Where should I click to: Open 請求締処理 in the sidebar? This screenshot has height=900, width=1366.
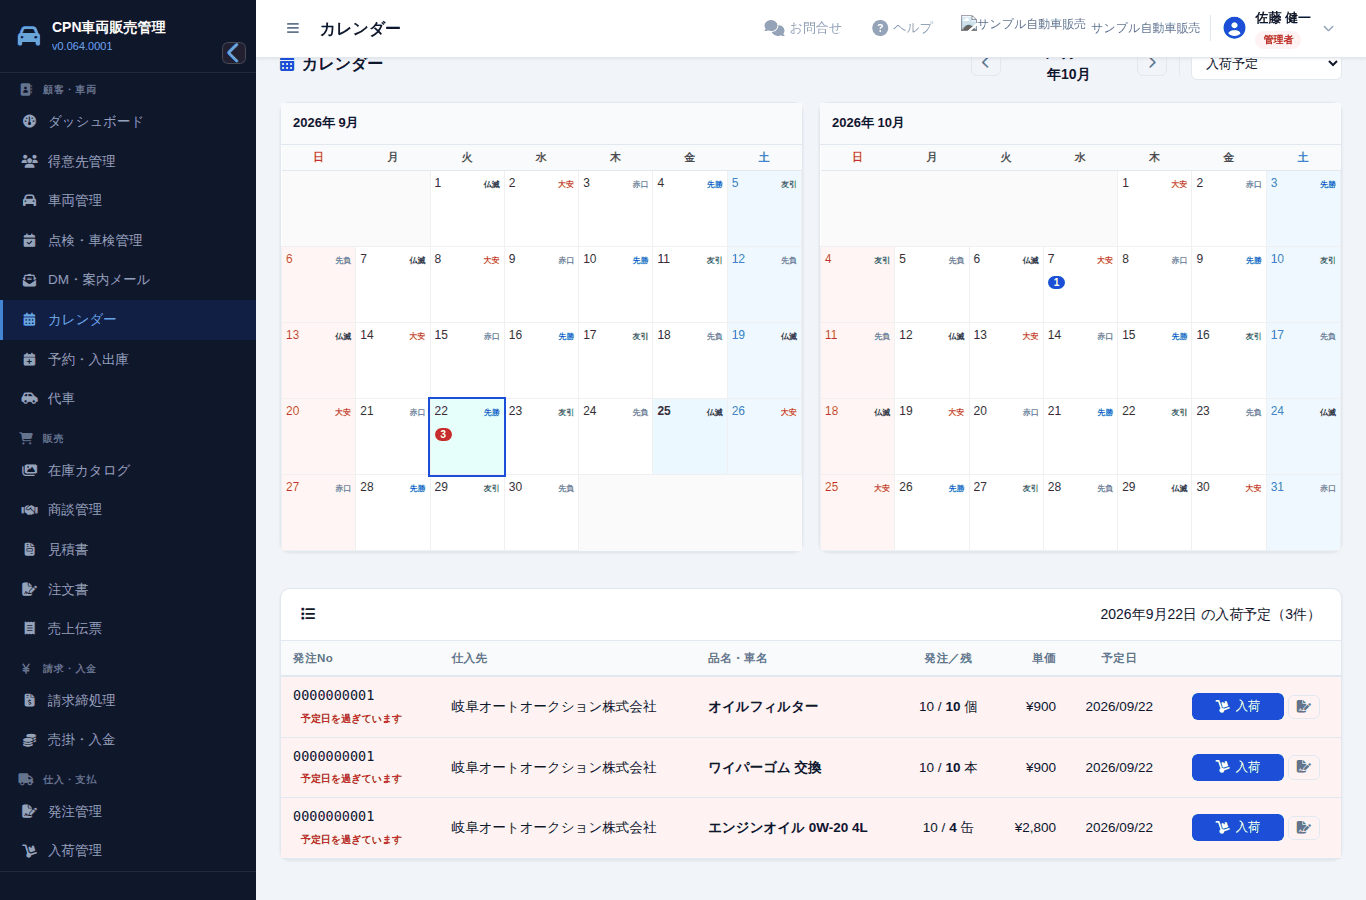point(128,701)
